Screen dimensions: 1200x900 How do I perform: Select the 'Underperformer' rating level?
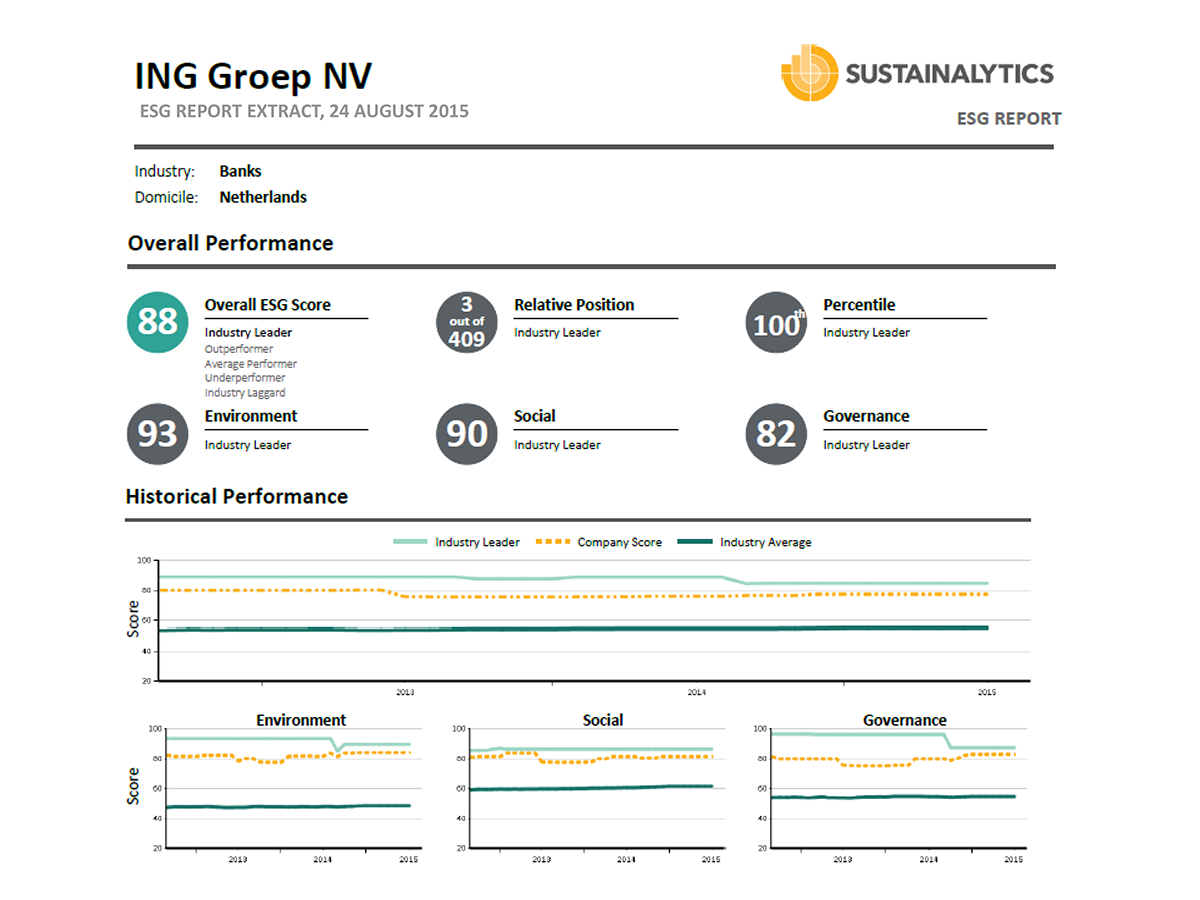(x=245, y=378)
